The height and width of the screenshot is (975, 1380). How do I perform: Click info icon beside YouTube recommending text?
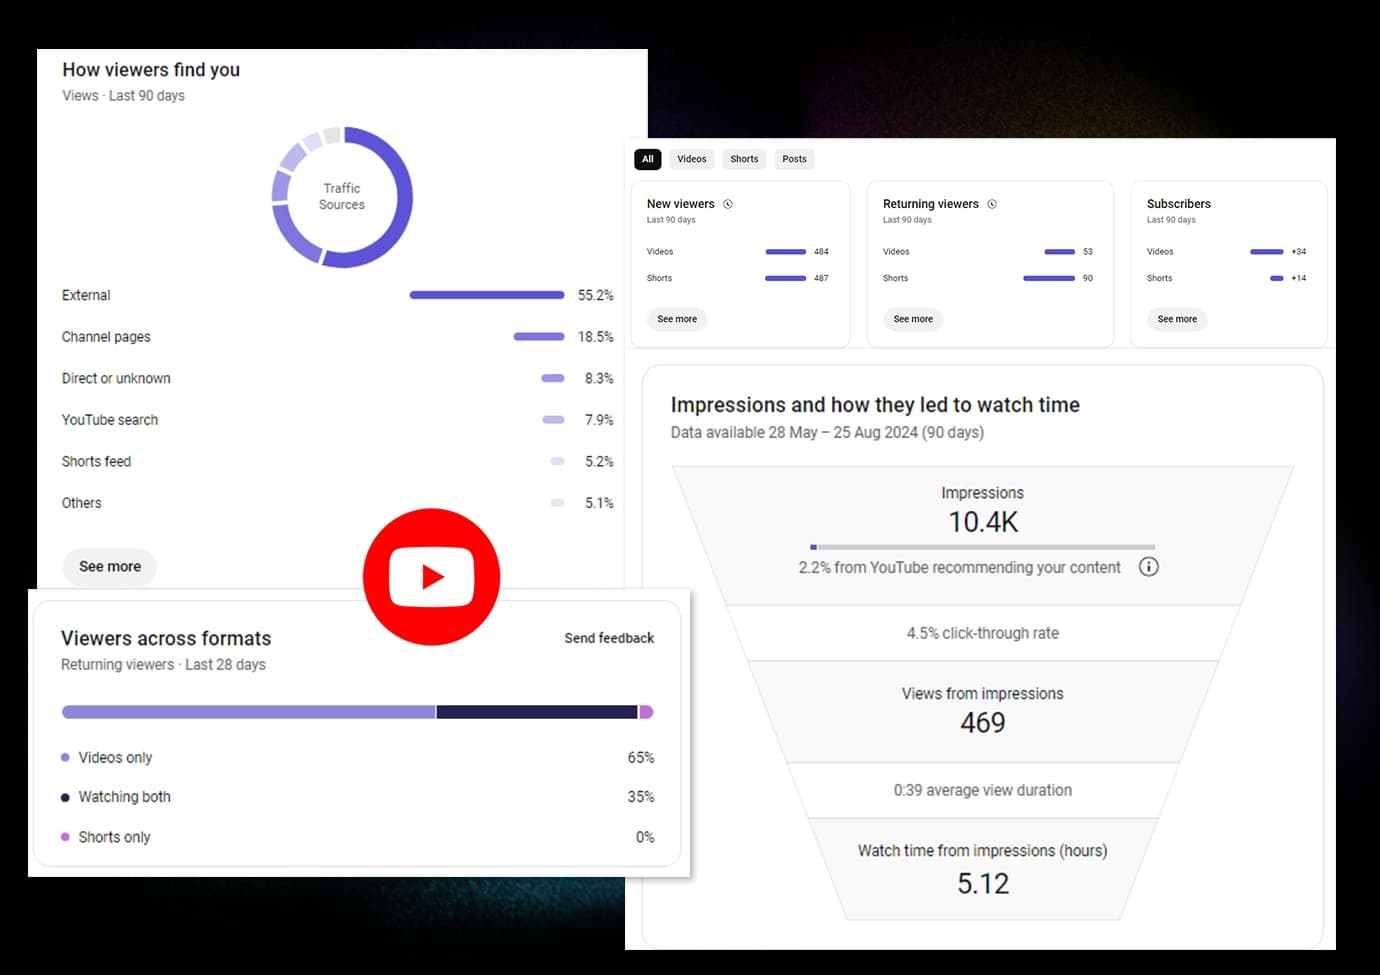[x=1149, y=567]
